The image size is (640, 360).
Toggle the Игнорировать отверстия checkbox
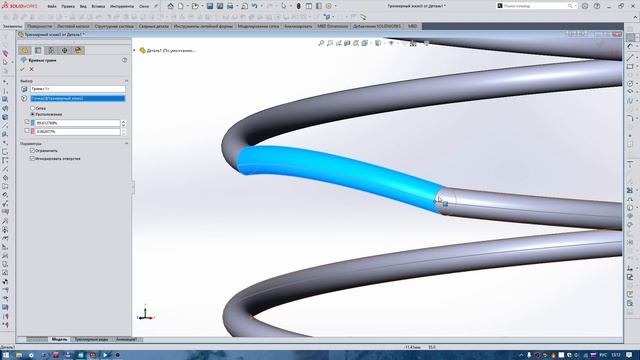coord(32,158)
